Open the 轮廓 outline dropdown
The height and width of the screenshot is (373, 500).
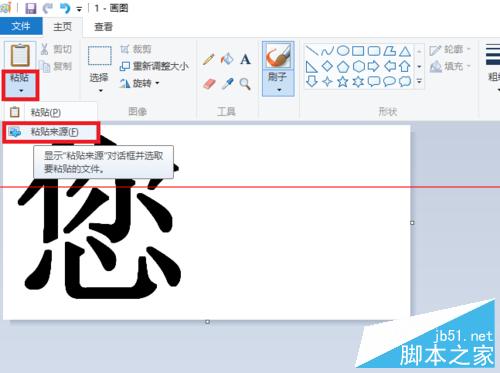pyautogui.click(x=450, y=50)
